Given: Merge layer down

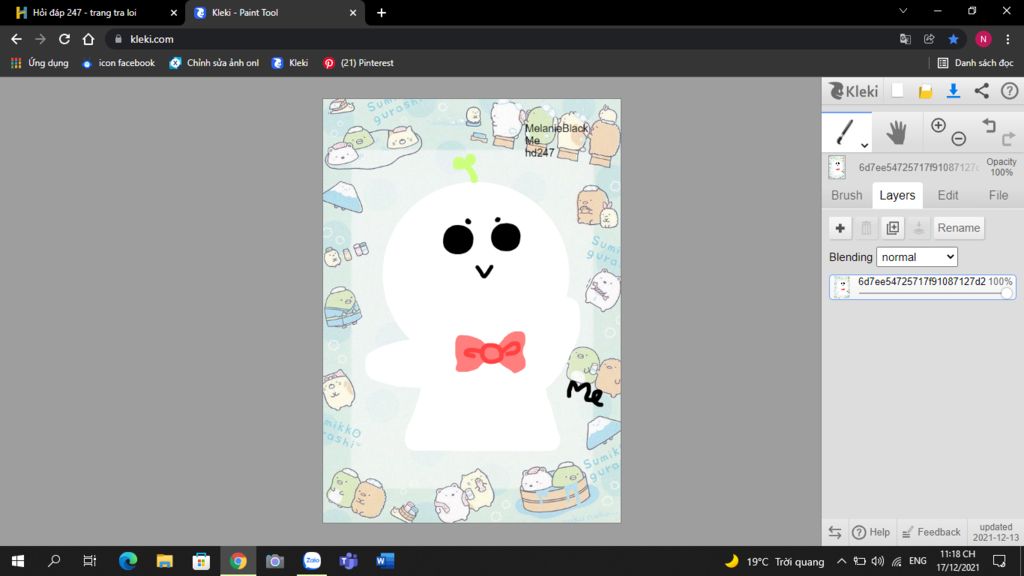Looking at the screenshot, I should (x=918, y=228).
